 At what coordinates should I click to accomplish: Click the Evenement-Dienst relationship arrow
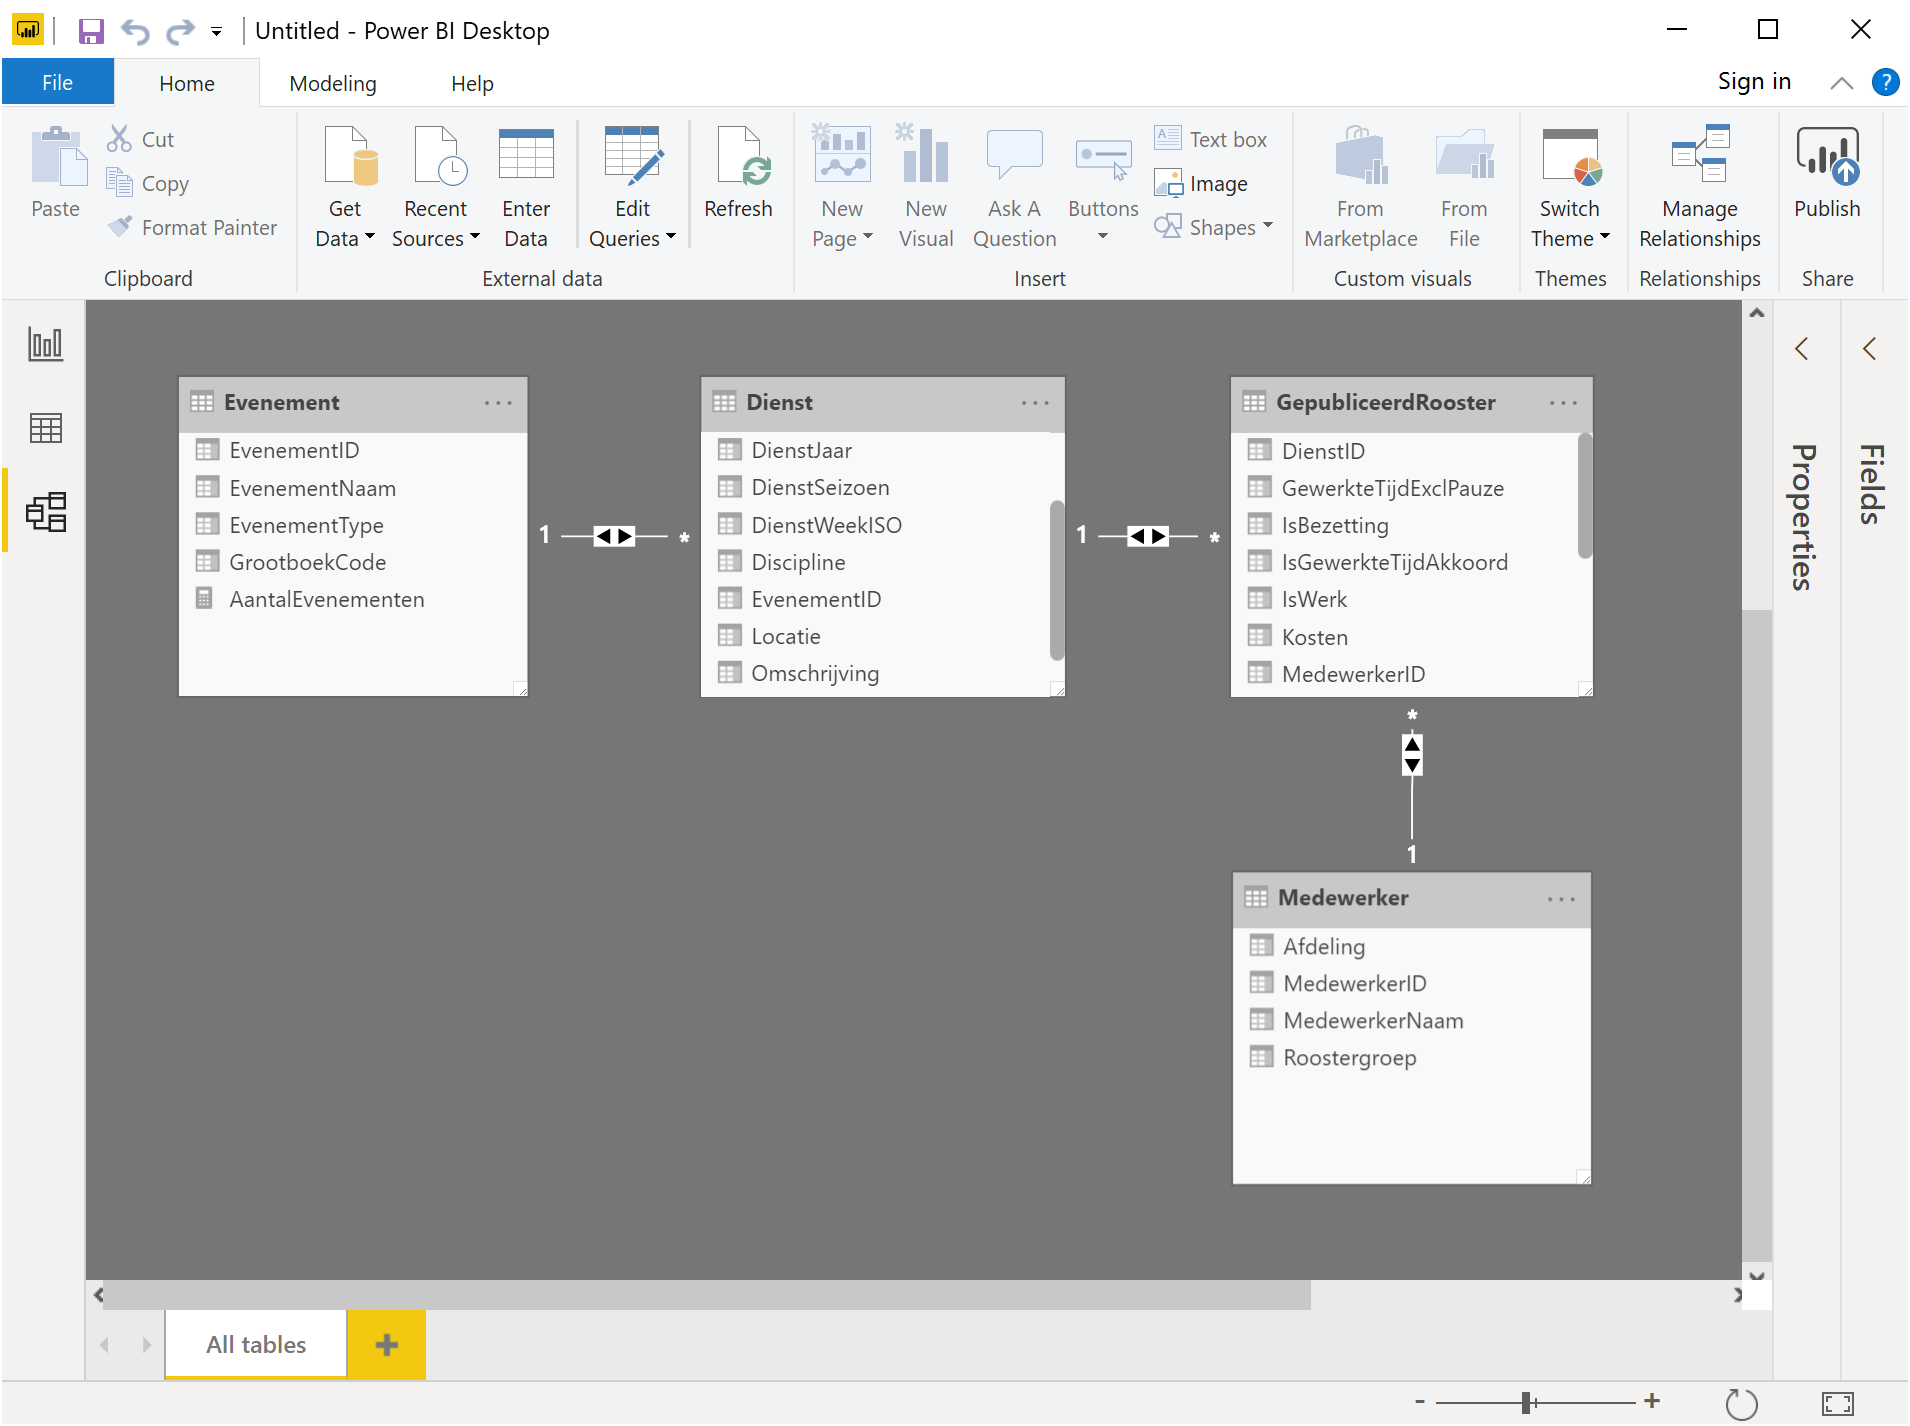pos(614,536)
